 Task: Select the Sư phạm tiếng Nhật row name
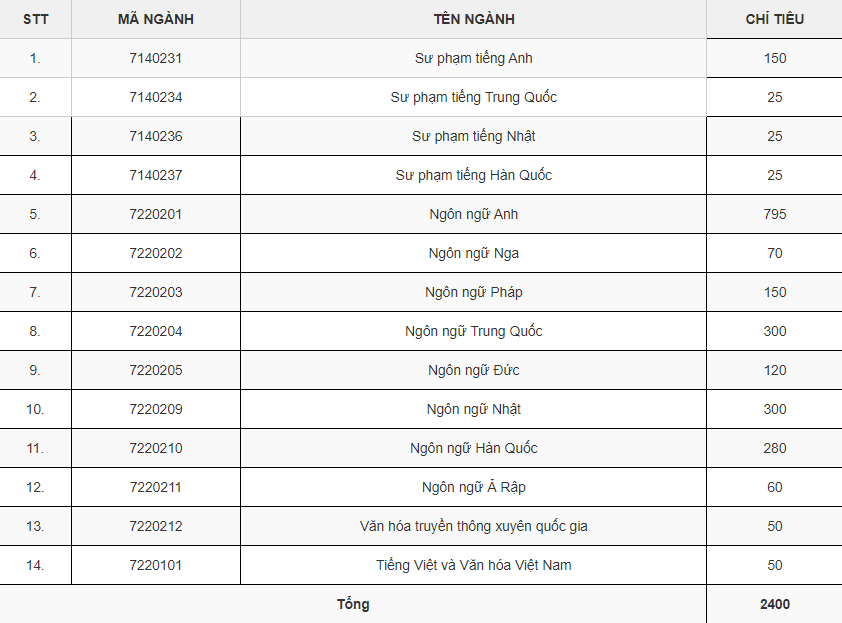pos(474,136)
